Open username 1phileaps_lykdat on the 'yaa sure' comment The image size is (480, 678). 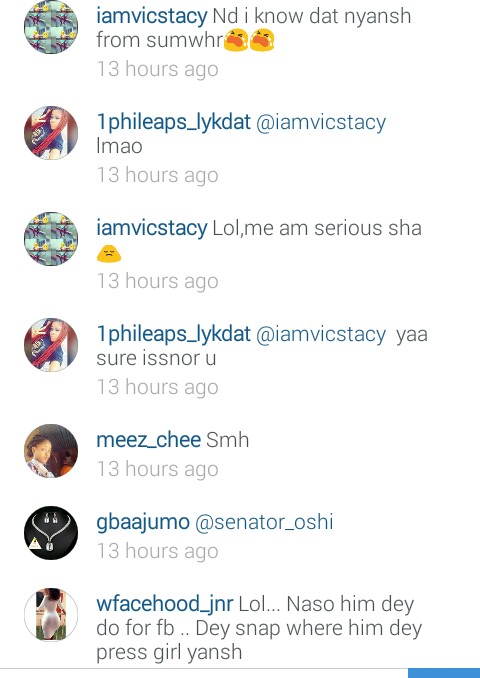click(173, 334)
